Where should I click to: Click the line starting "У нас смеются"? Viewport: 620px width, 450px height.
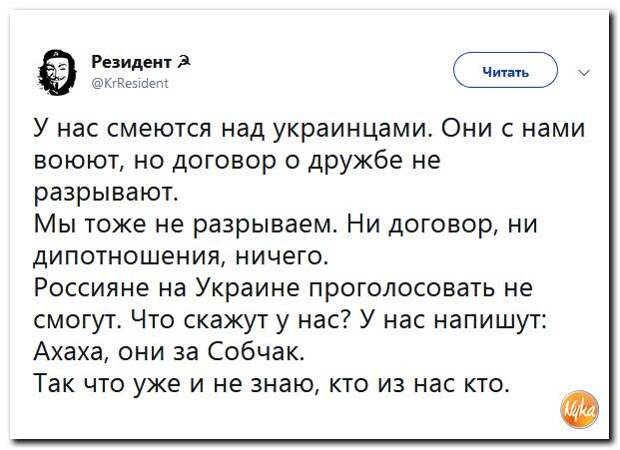pos(309,130)
